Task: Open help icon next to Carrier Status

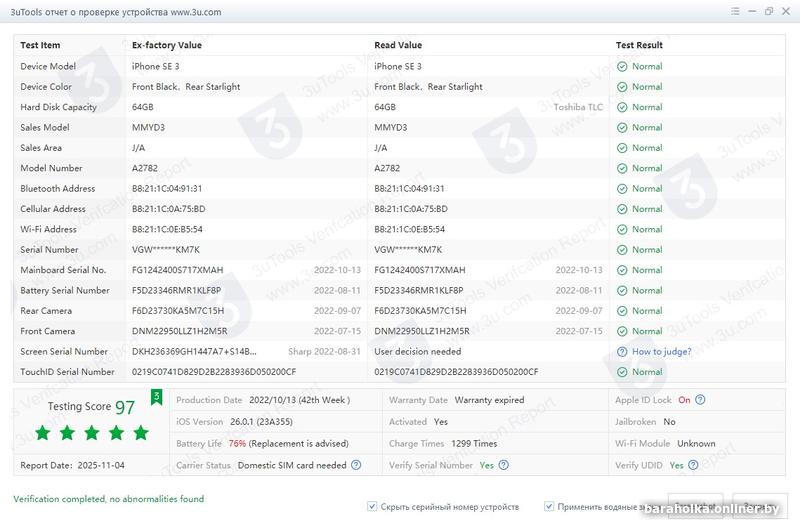Action: coord(356,465)
